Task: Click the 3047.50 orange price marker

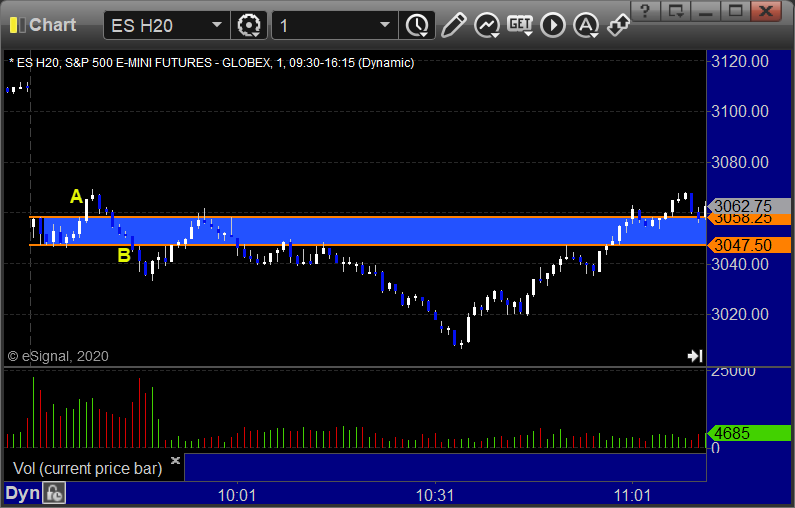Action: pyautogui.click(x=749, y=245)
